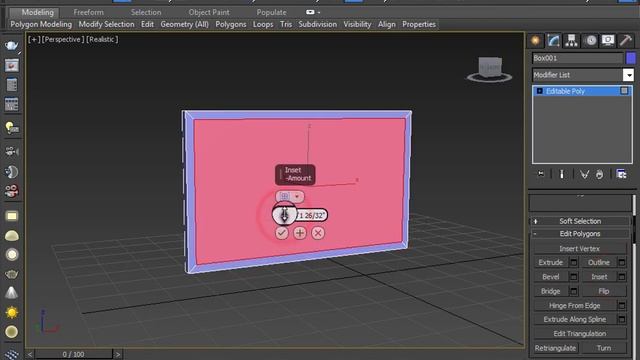Collapse the Edit Polygons rollout
This screenshot has height=360, width=640.
tap(580, 233)
